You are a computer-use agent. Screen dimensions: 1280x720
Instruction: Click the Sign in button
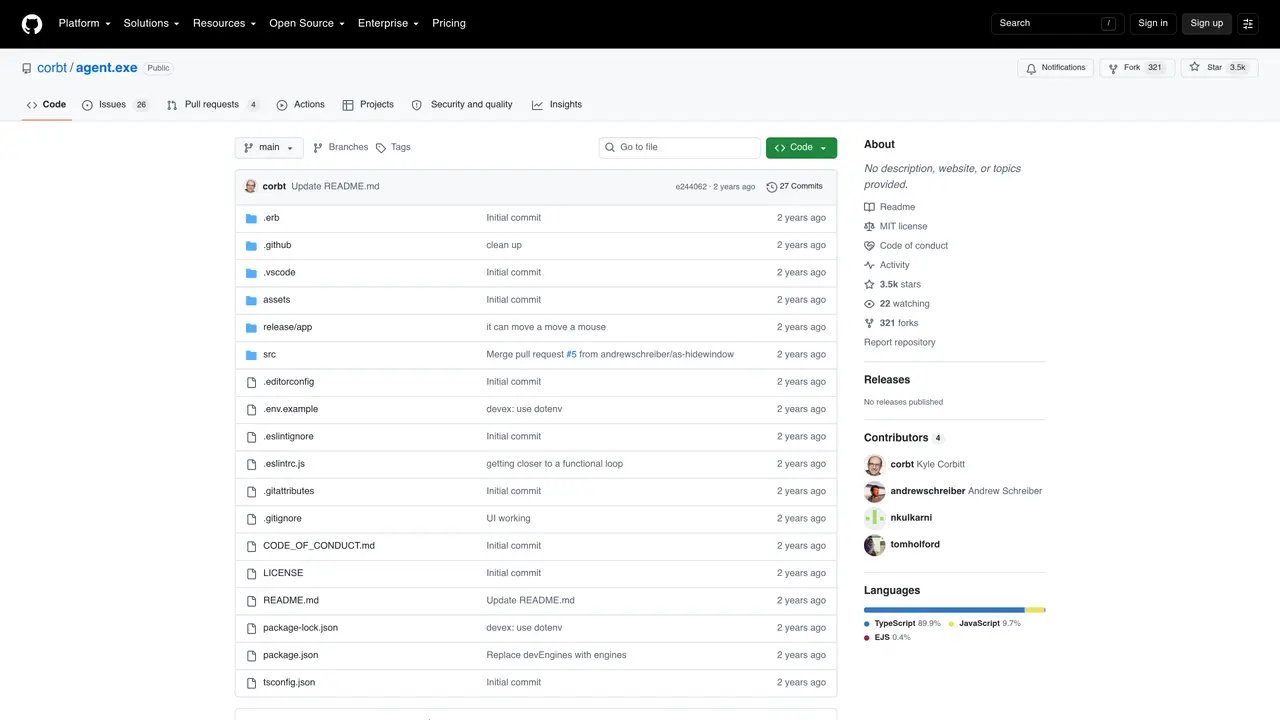[1153, 24]
